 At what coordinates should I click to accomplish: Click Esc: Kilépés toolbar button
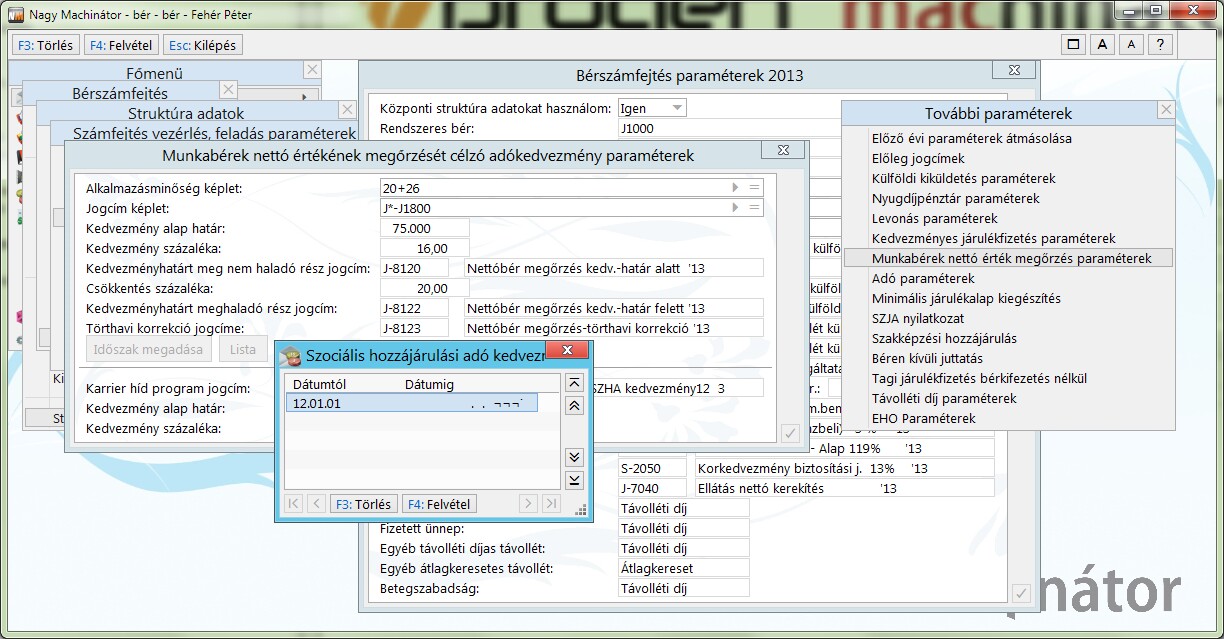point(203,45)
